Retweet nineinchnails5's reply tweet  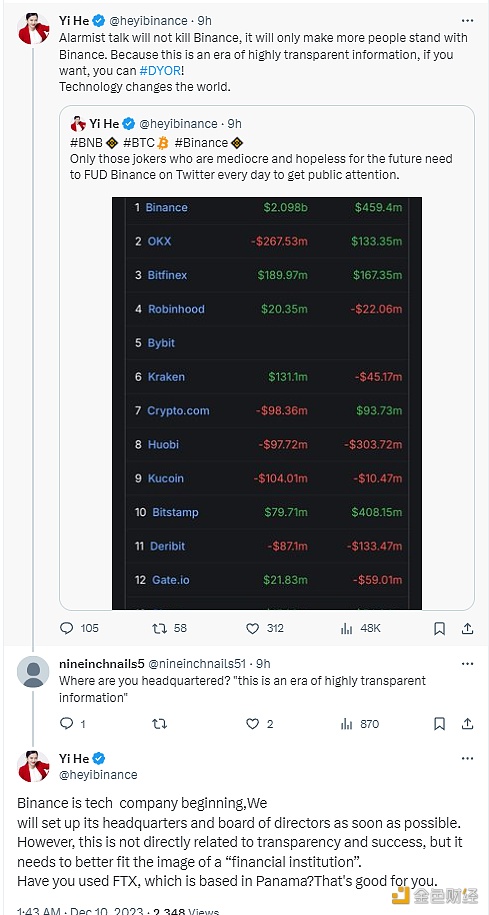point(159,724)
